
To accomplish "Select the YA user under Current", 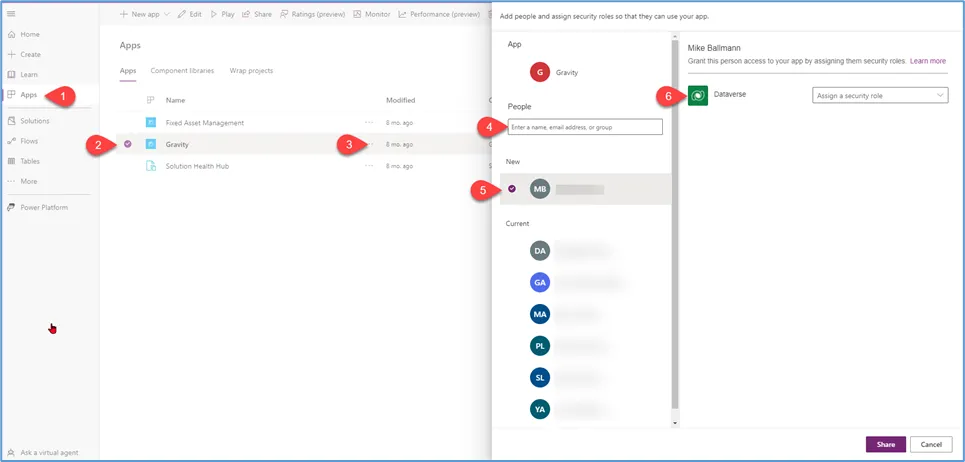I will tap(540, 409).
